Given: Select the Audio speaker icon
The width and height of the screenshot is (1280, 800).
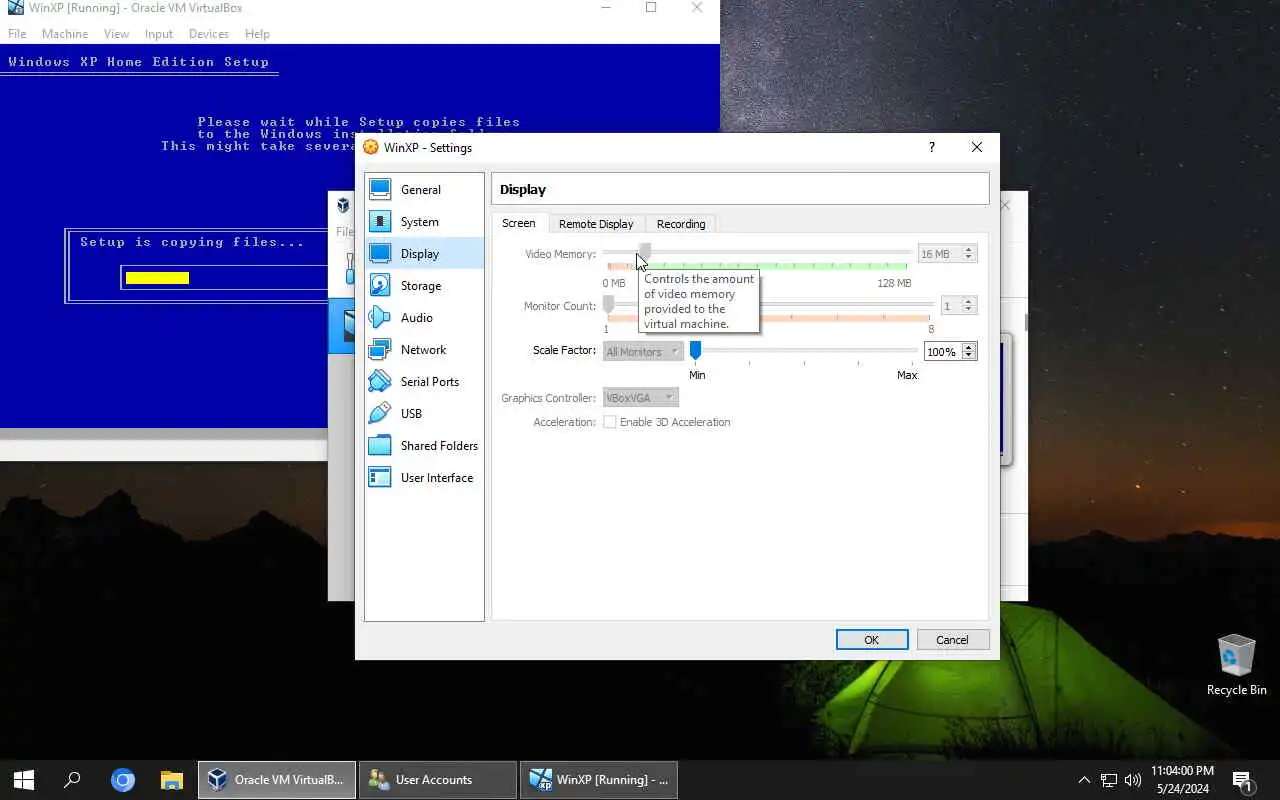Looking at the screenshot, I should (380, 318).
